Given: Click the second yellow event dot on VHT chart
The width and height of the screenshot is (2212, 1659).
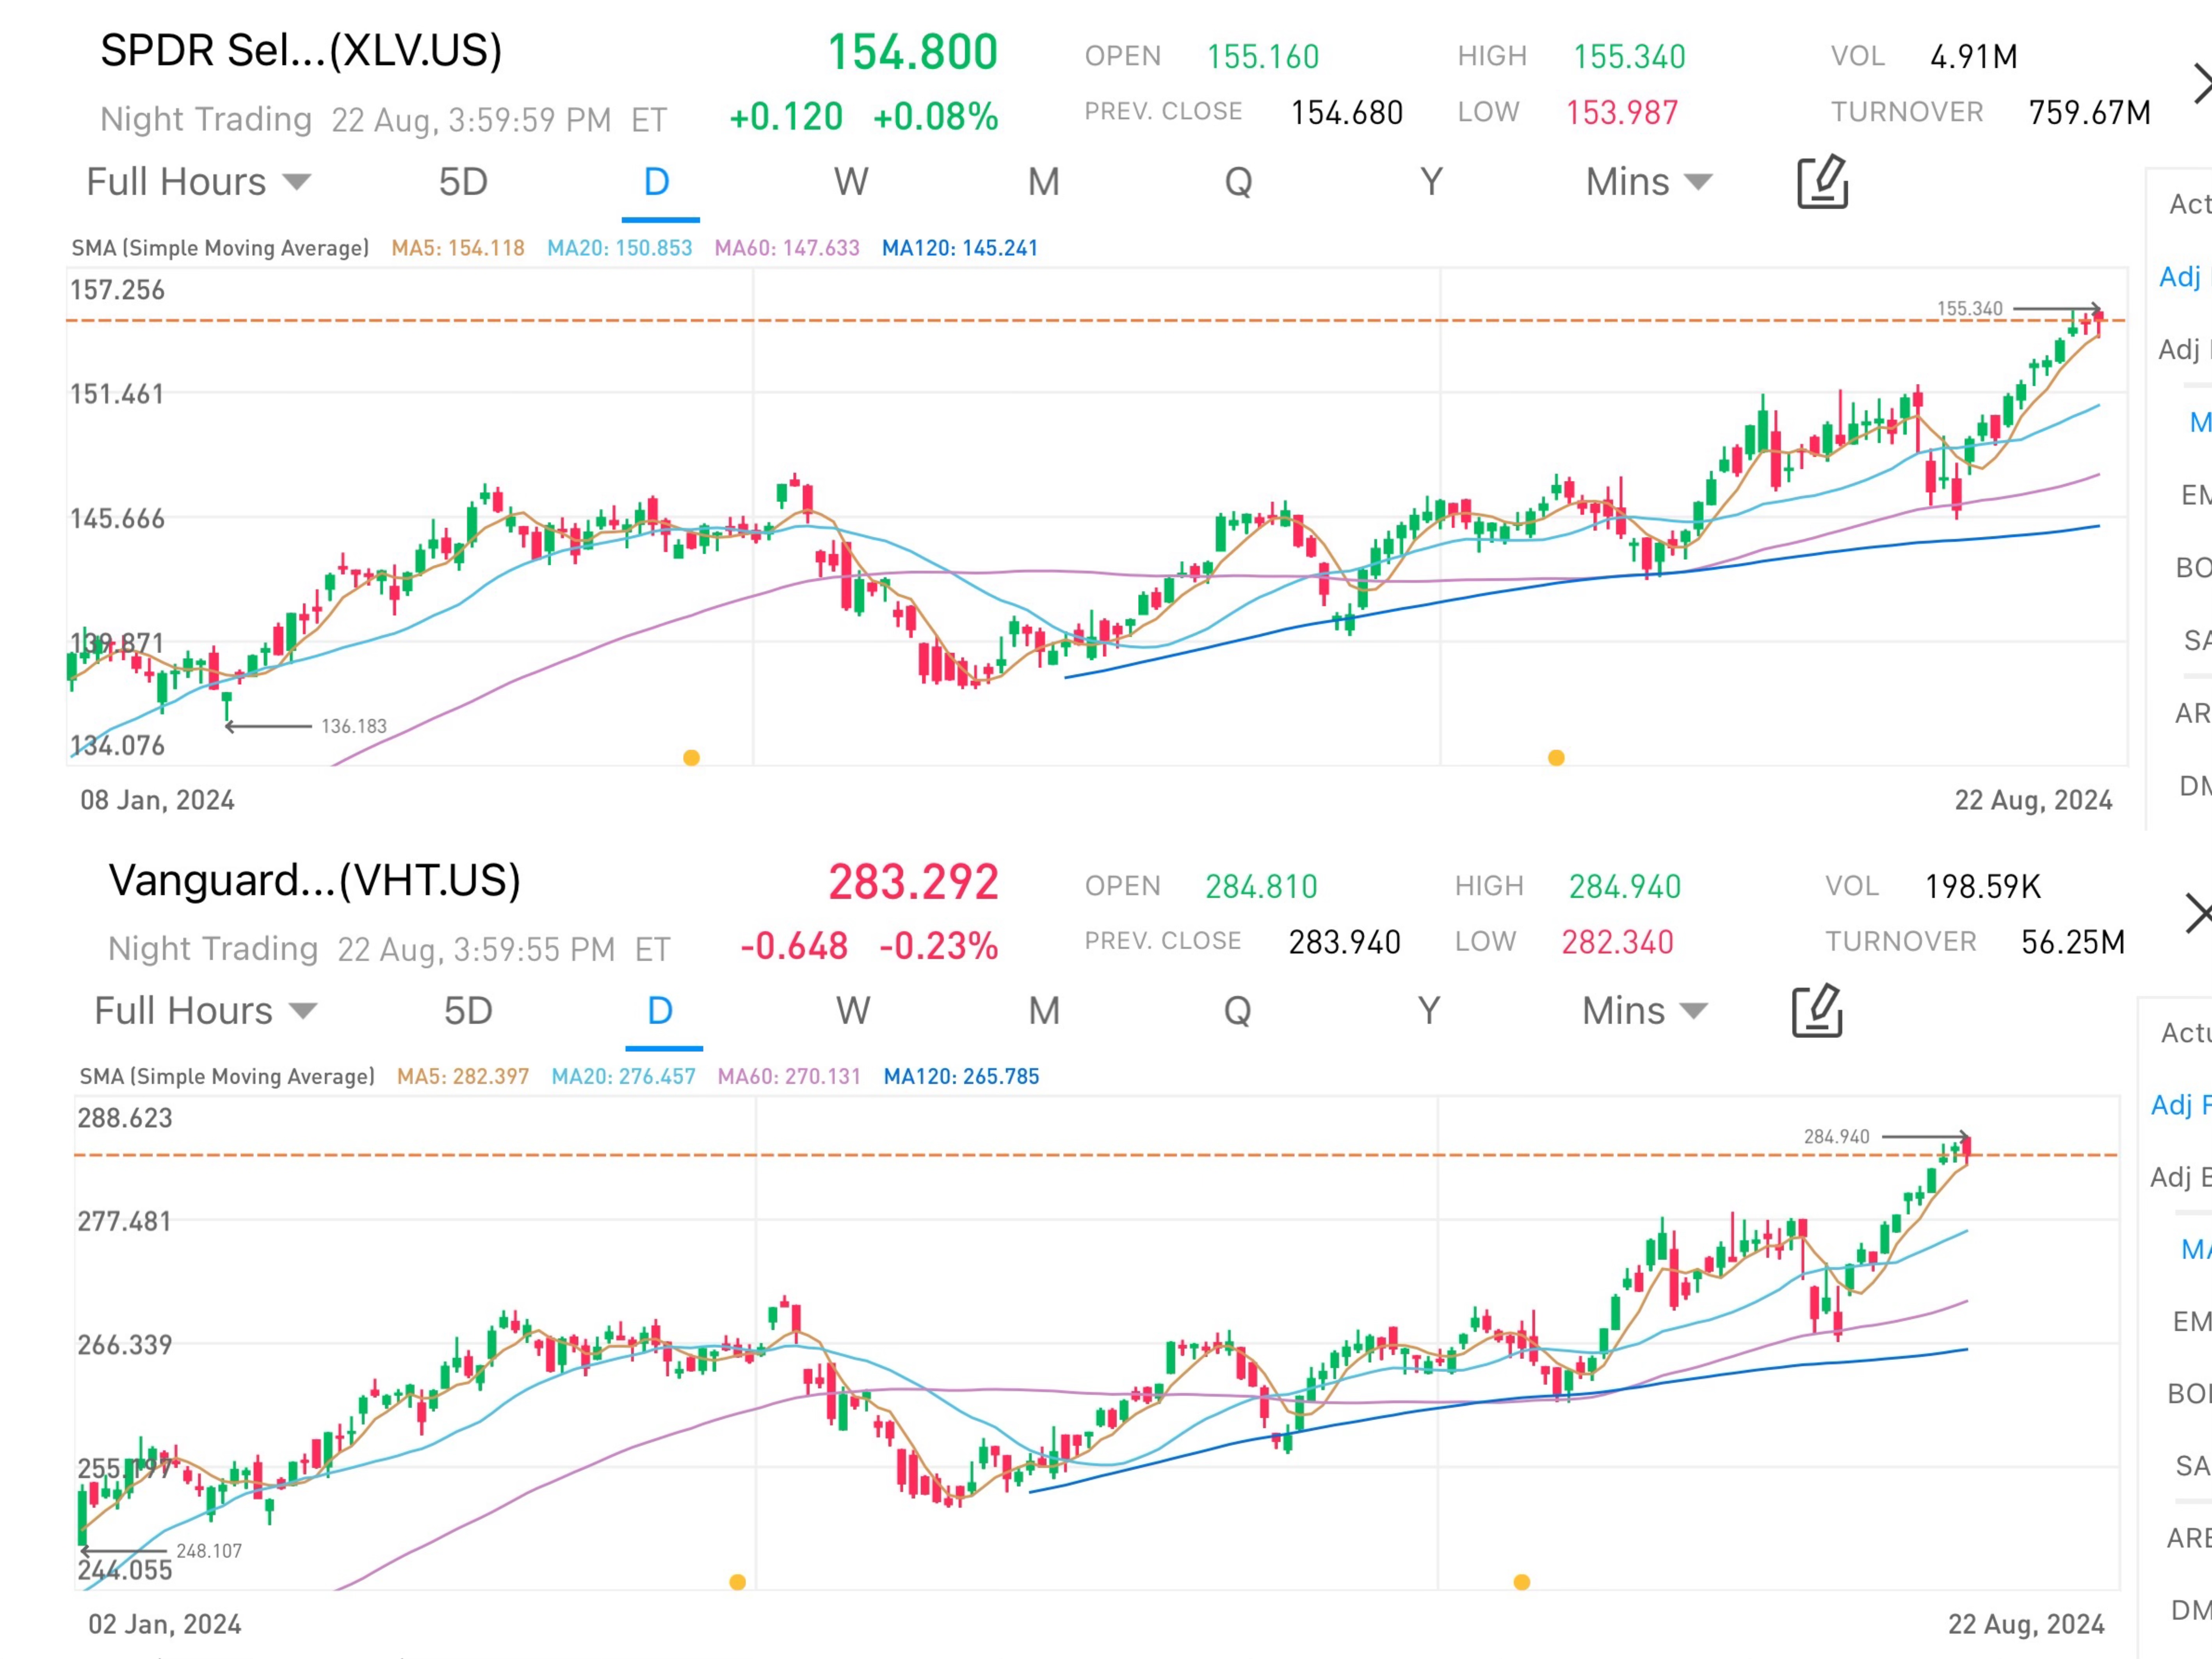Looking at the screenshot, I should (1521, 1582).
